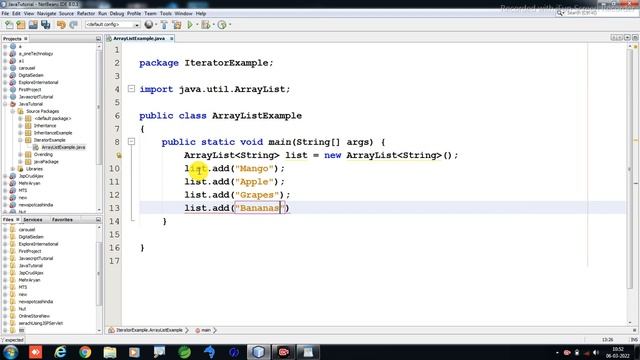This screenshot has height=360, width=640.
Task: Click the NetBeans cube icon in taskbar
Action: (258, 352)
